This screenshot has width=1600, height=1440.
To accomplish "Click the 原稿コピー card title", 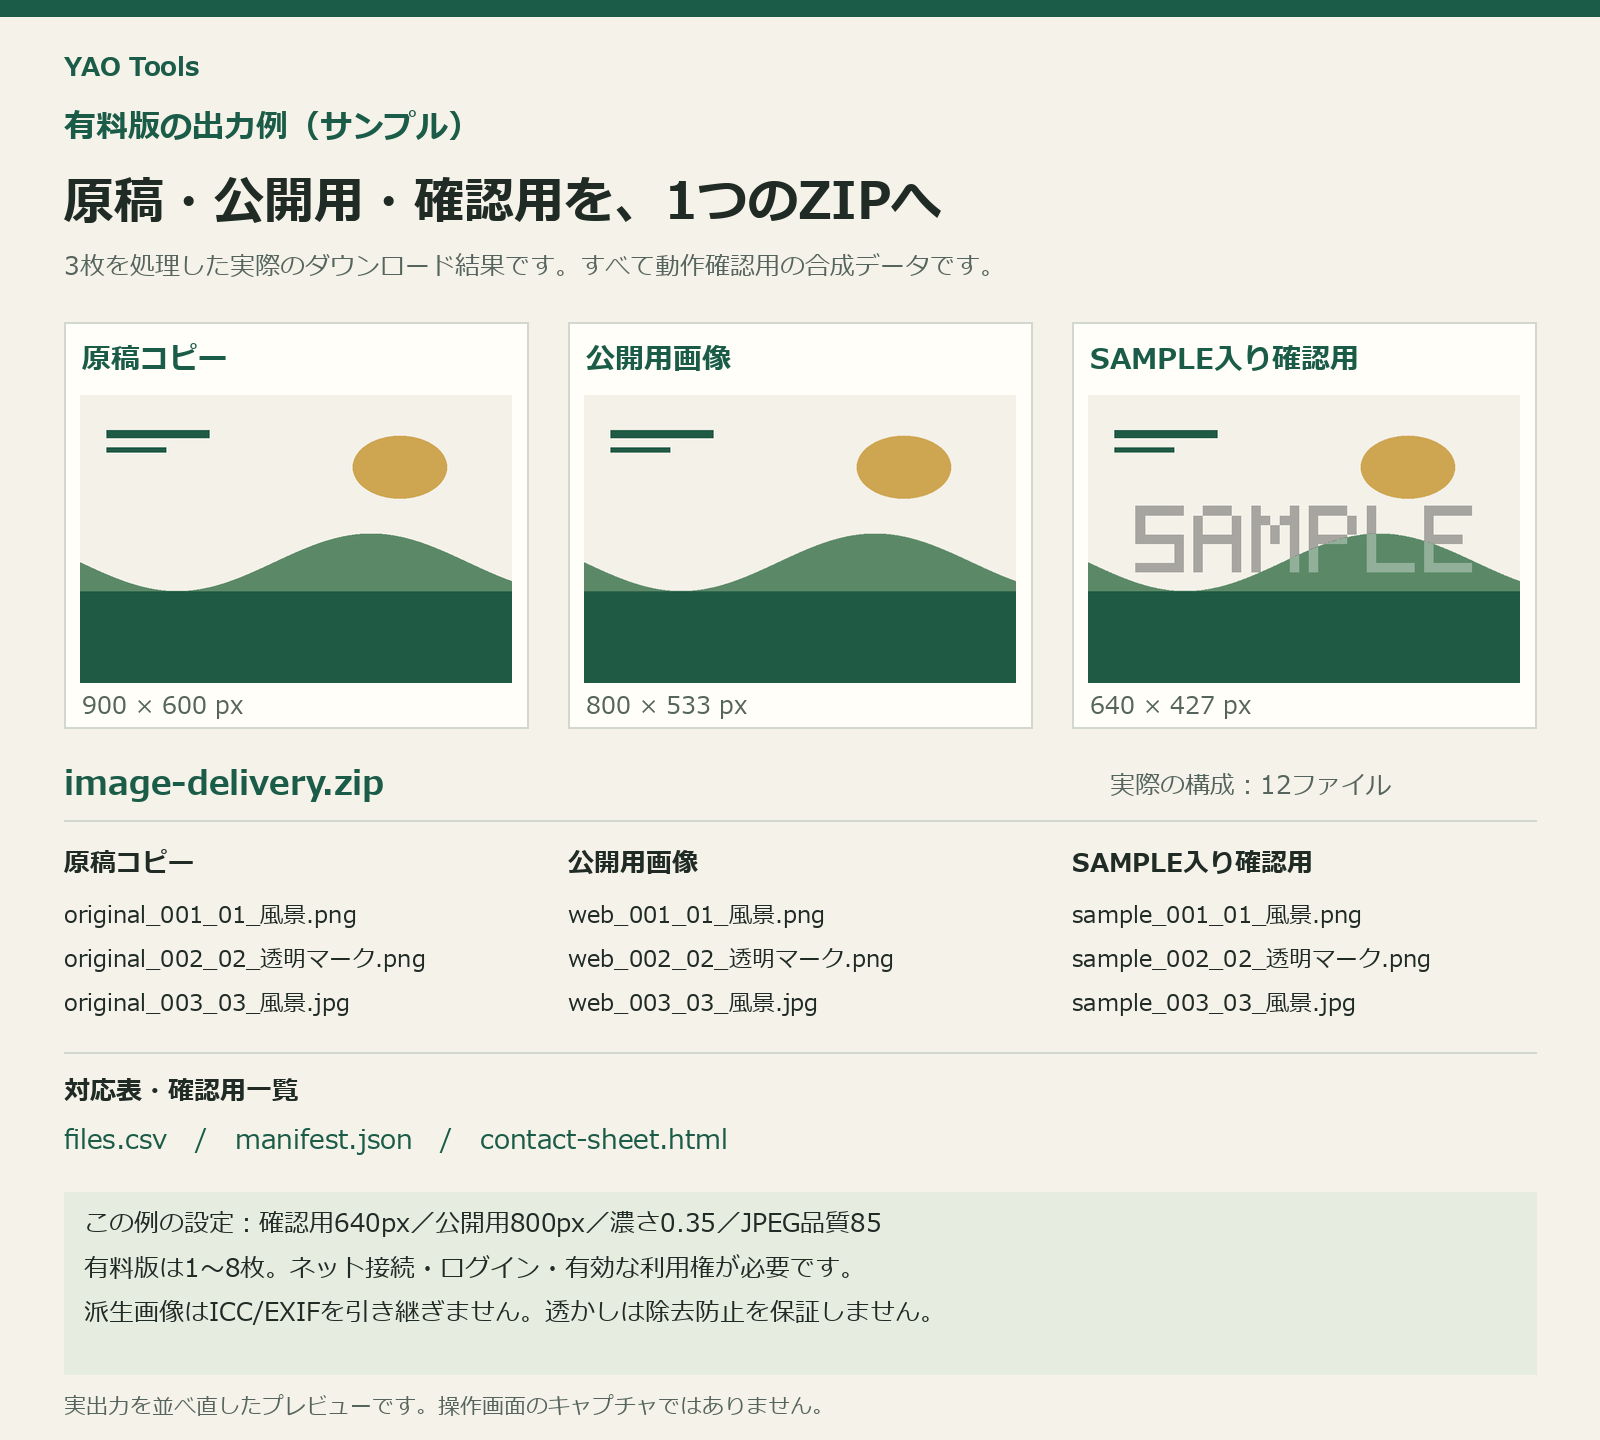I will click(x=154, y=358).
